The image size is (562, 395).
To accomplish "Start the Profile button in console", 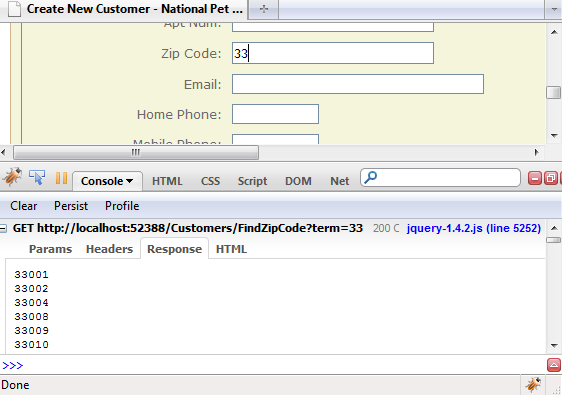I will (122, 206).
